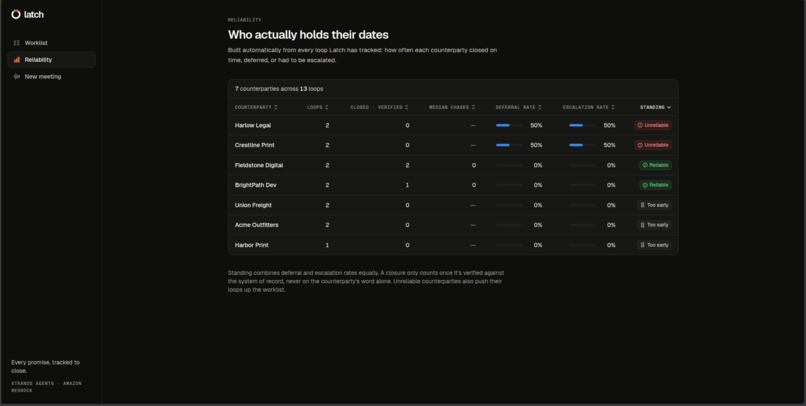Screen dimensions: 806x406
Task: Click BrightPath Dev's closed verified count 1
Action: pyautogui.click(x=407, y=185)
